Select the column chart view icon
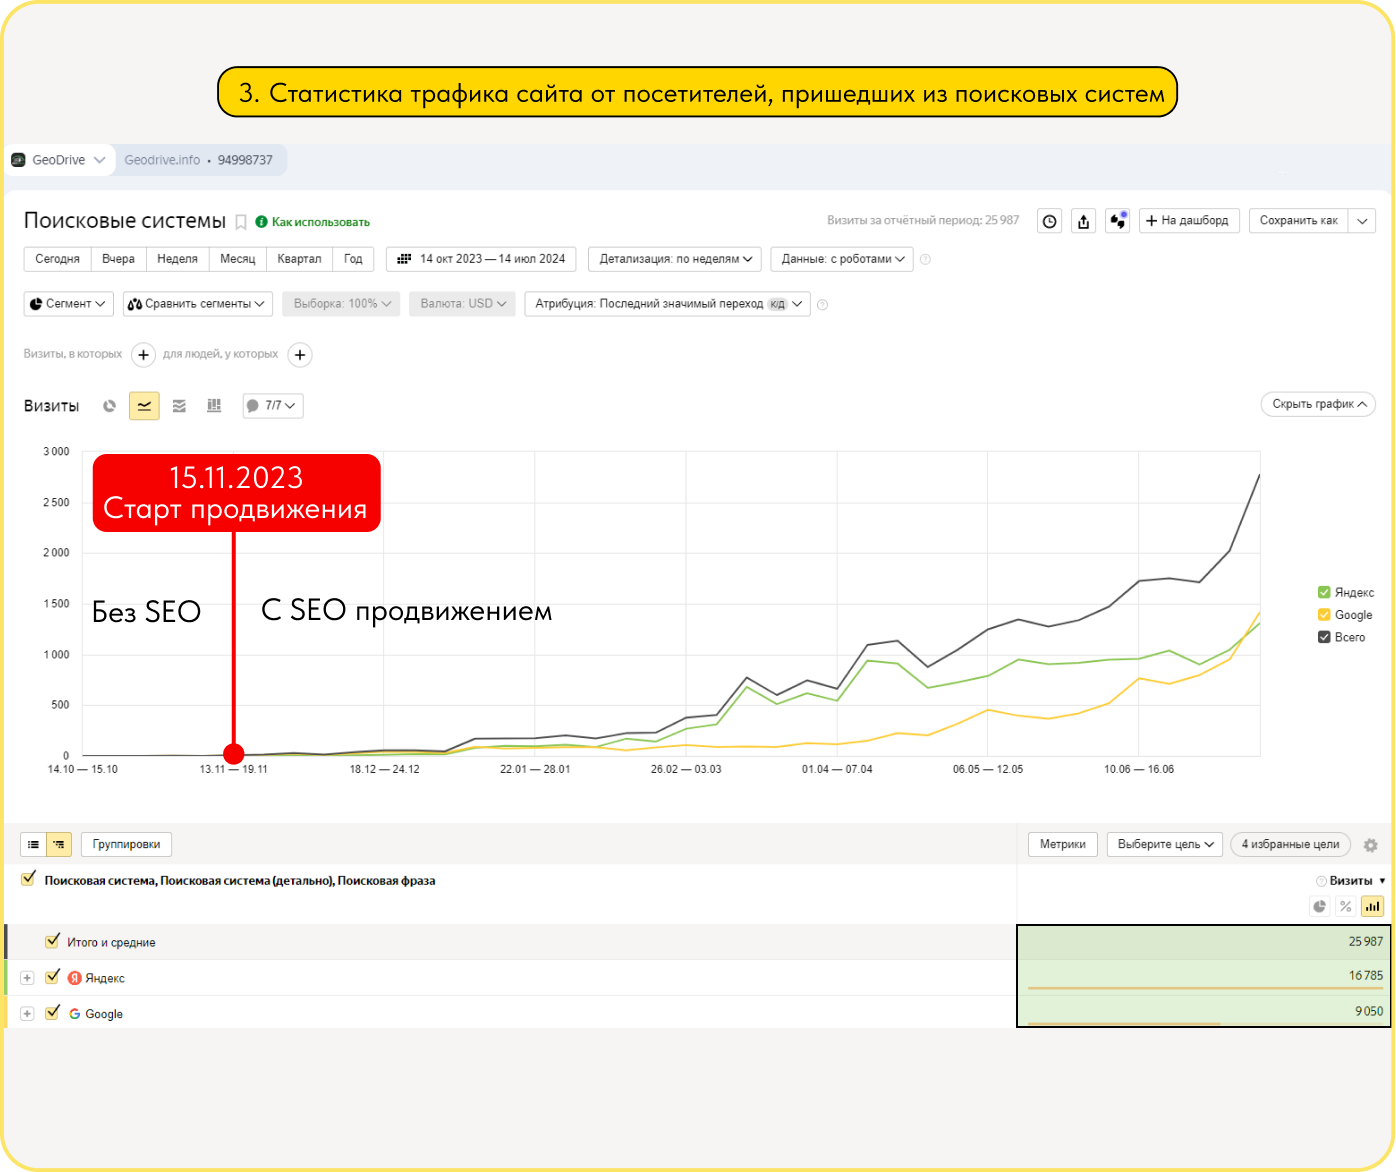1396x1172 pixels. (x=214, y=406)
